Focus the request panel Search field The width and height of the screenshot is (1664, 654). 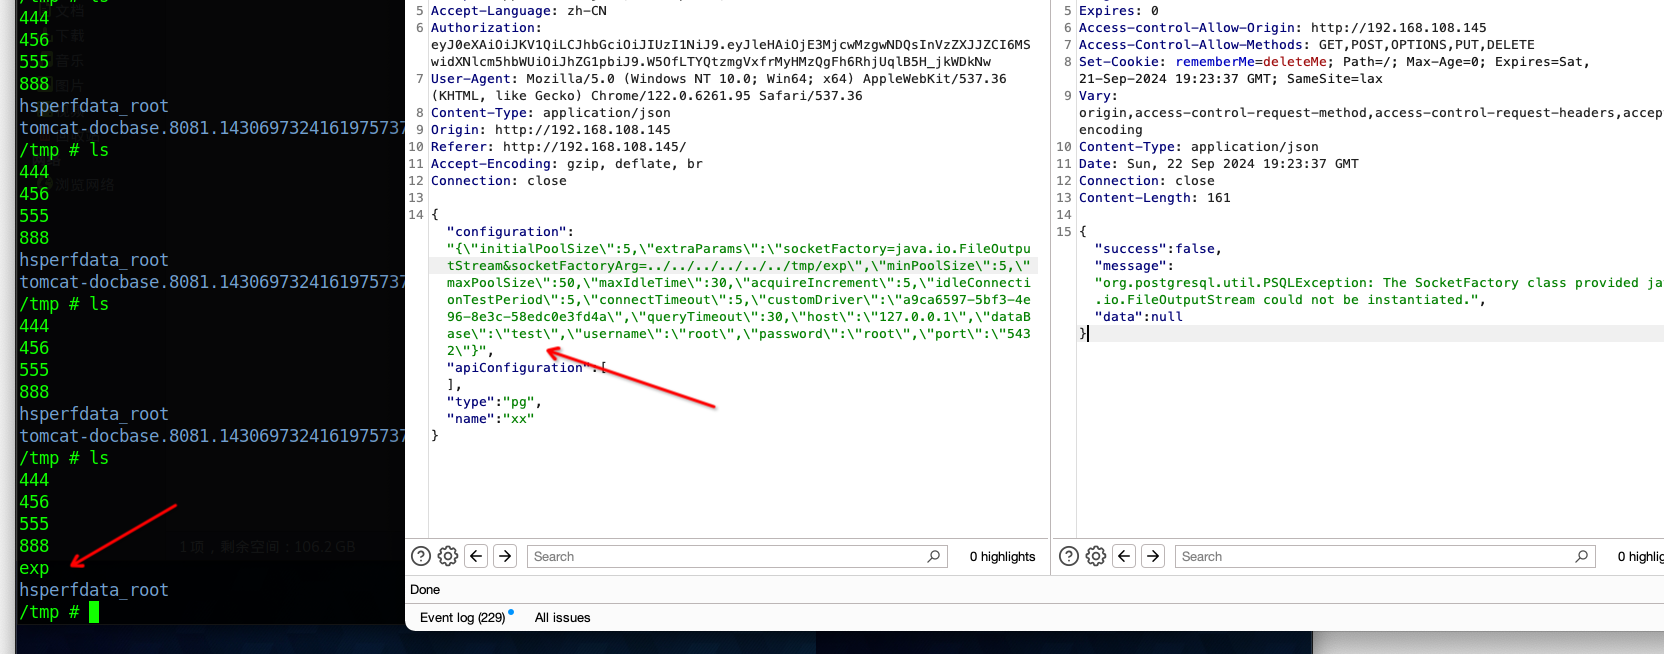[x=720, y=556]
